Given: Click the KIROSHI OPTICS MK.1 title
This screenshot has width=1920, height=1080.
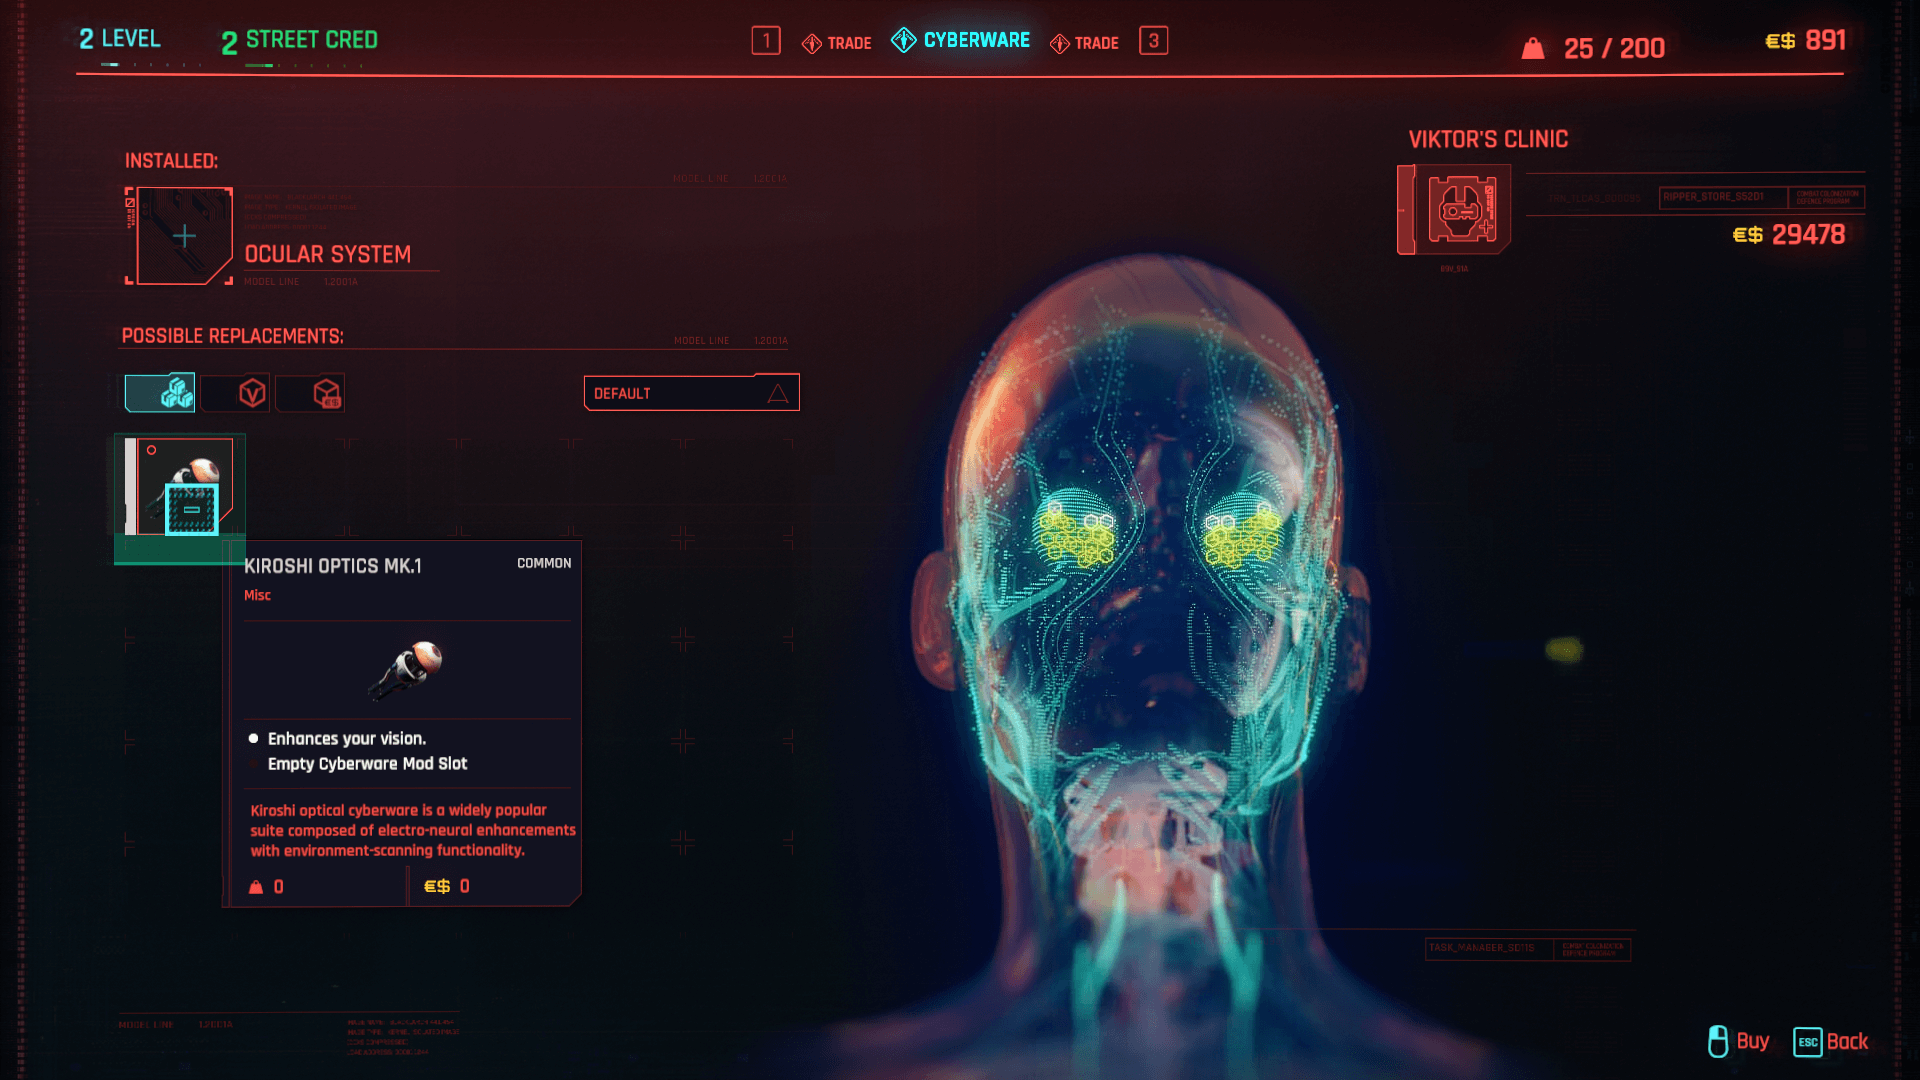Looking at the screenshot, I should (x=333, y=566).
